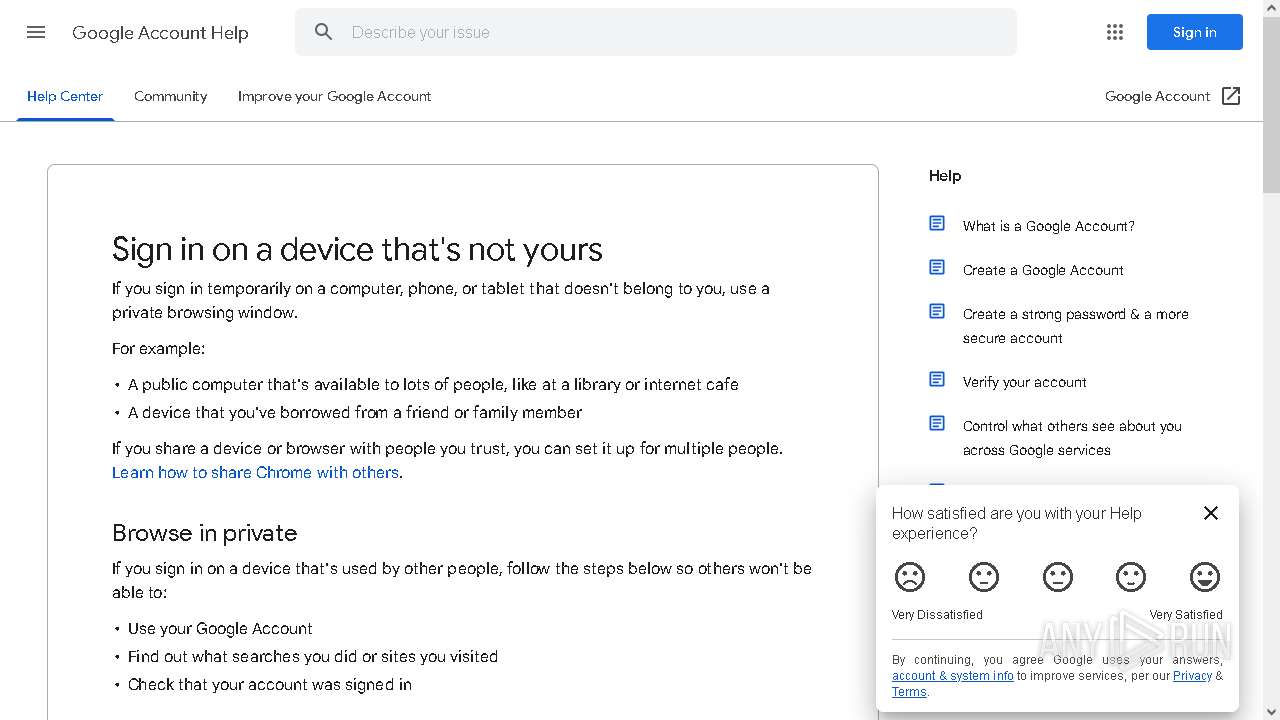The width and height of the screenshot is (1280, 720).
Task: Switch to the Help Center tab
Action: [65, 96]
